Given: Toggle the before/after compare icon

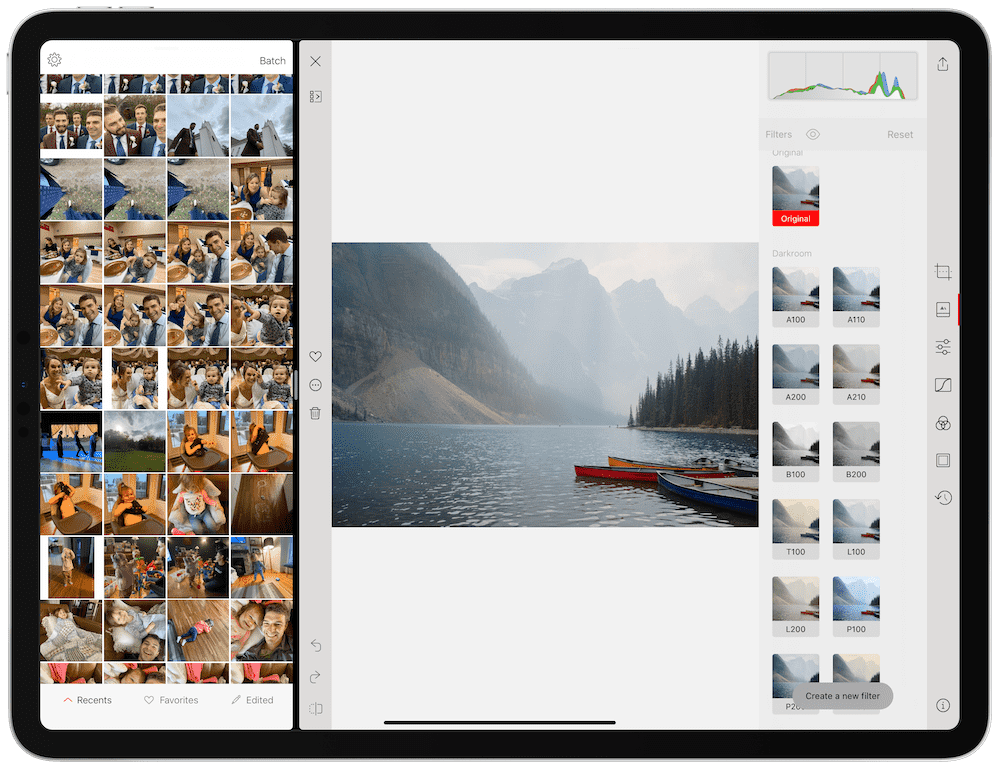Looking at the screenshot, I should (315, 709).
